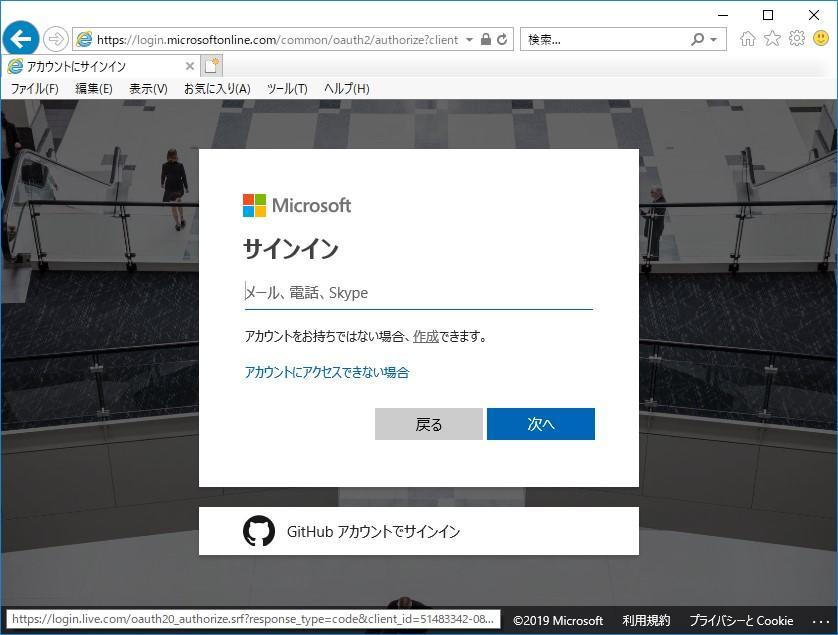838x635 pixels.
Task: Open the プライバシーと Cookie footer link
Action: tap(741, 621)
